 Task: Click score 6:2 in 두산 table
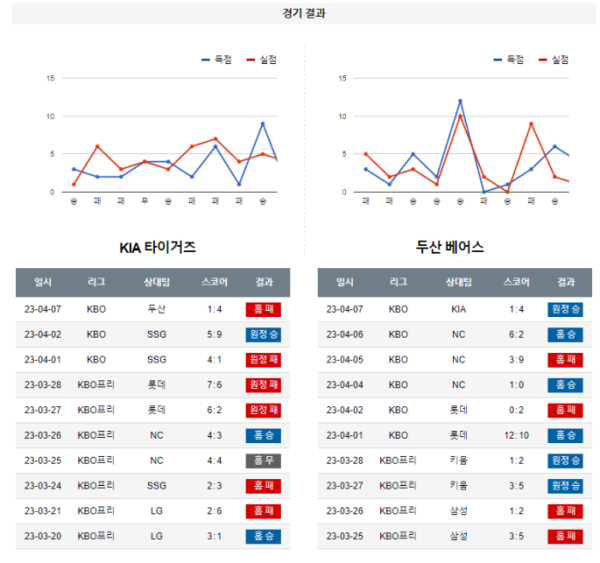(517, 335)
